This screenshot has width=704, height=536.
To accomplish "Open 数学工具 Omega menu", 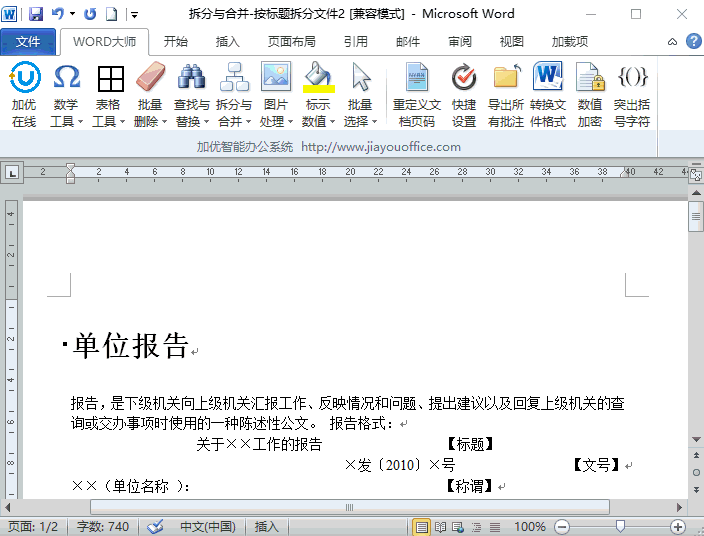I will tap(66, 77).
